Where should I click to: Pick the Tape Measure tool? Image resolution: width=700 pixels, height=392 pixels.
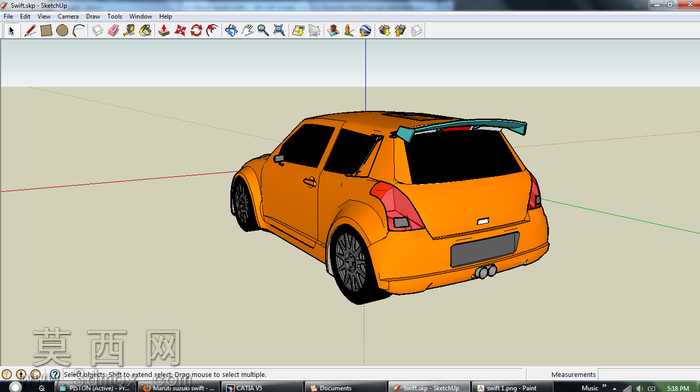pyautogui.click(x=129, y=30)
